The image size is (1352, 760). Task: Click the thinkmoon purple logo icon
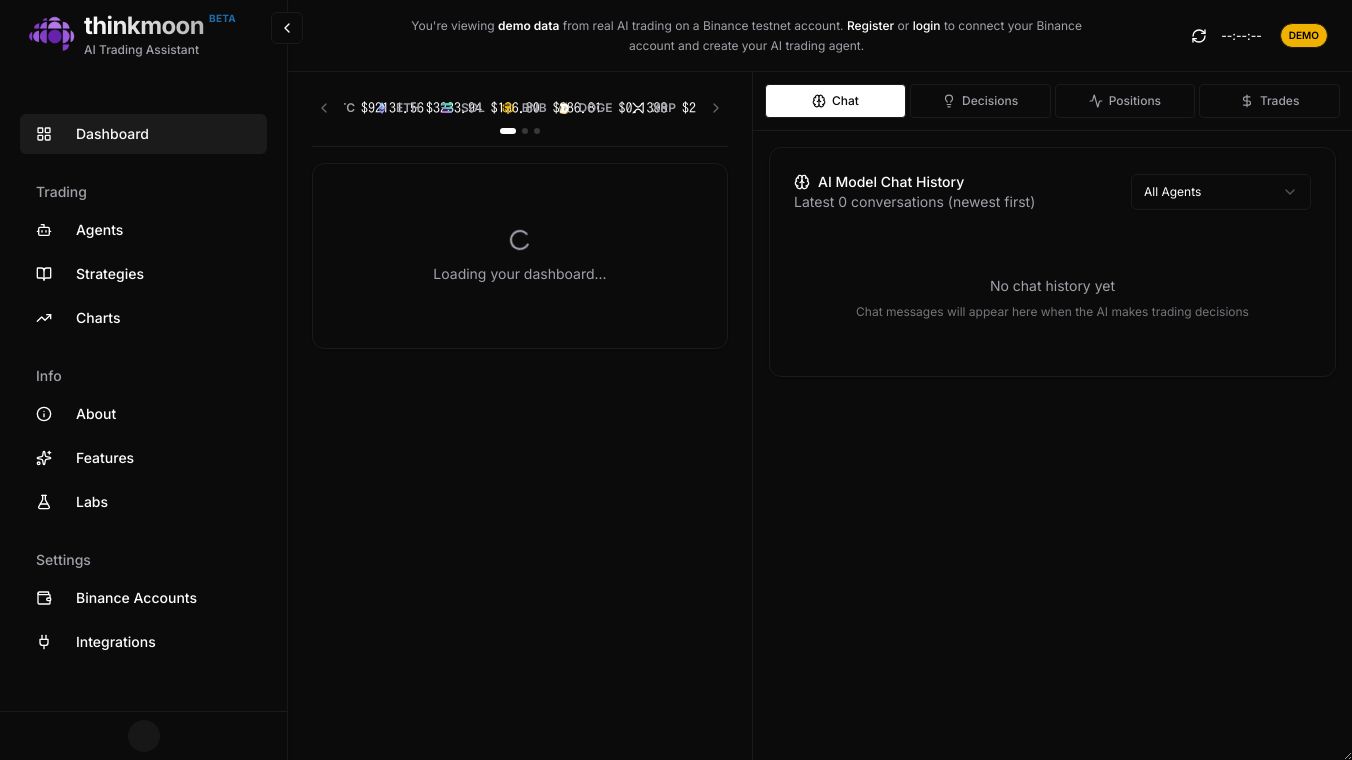(52, 34)
